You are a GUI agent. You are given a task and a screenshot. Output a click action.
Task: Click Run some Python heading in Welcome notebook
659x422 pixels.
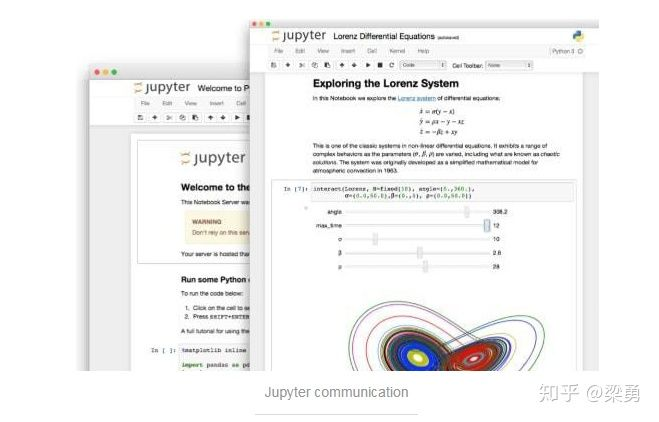pyautogui.click(x=215, y=280)
